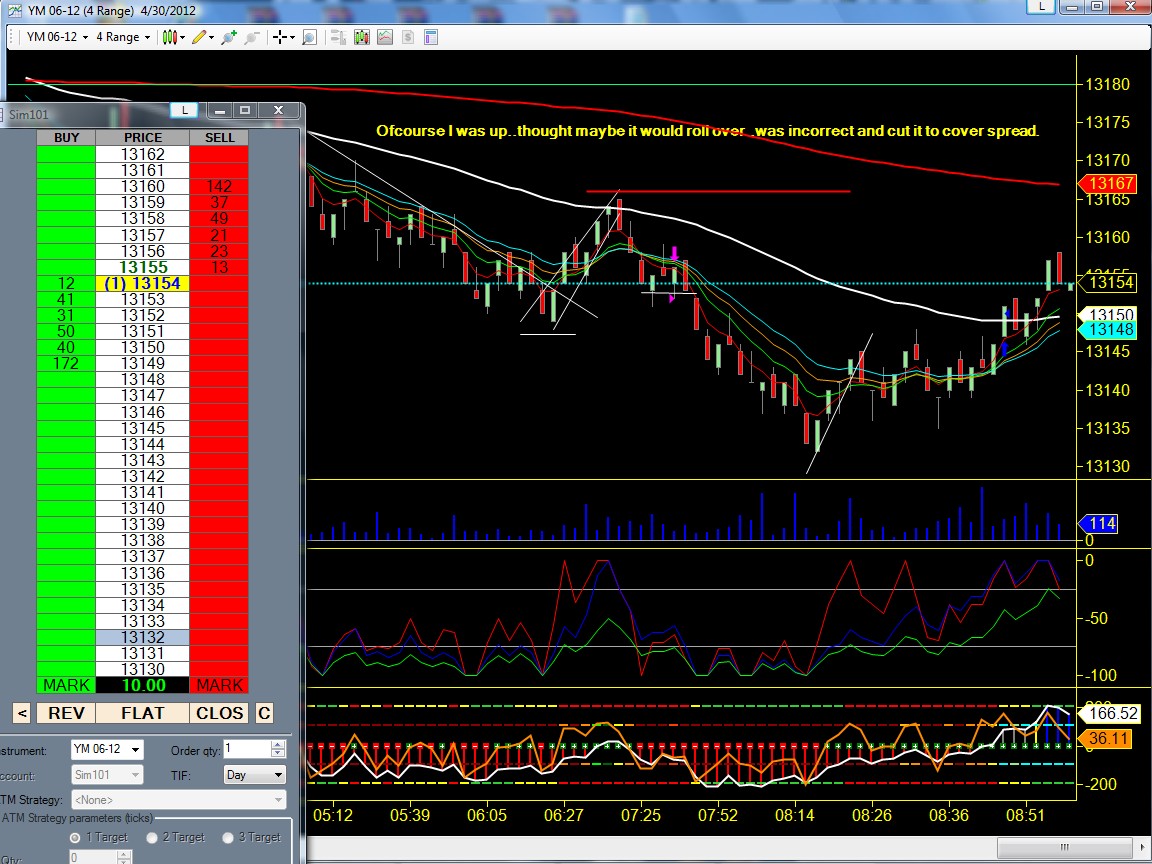The height and width of the screenshot is (864, 1152).
Task: Click the BUY column header
Action: click(66, 137)
